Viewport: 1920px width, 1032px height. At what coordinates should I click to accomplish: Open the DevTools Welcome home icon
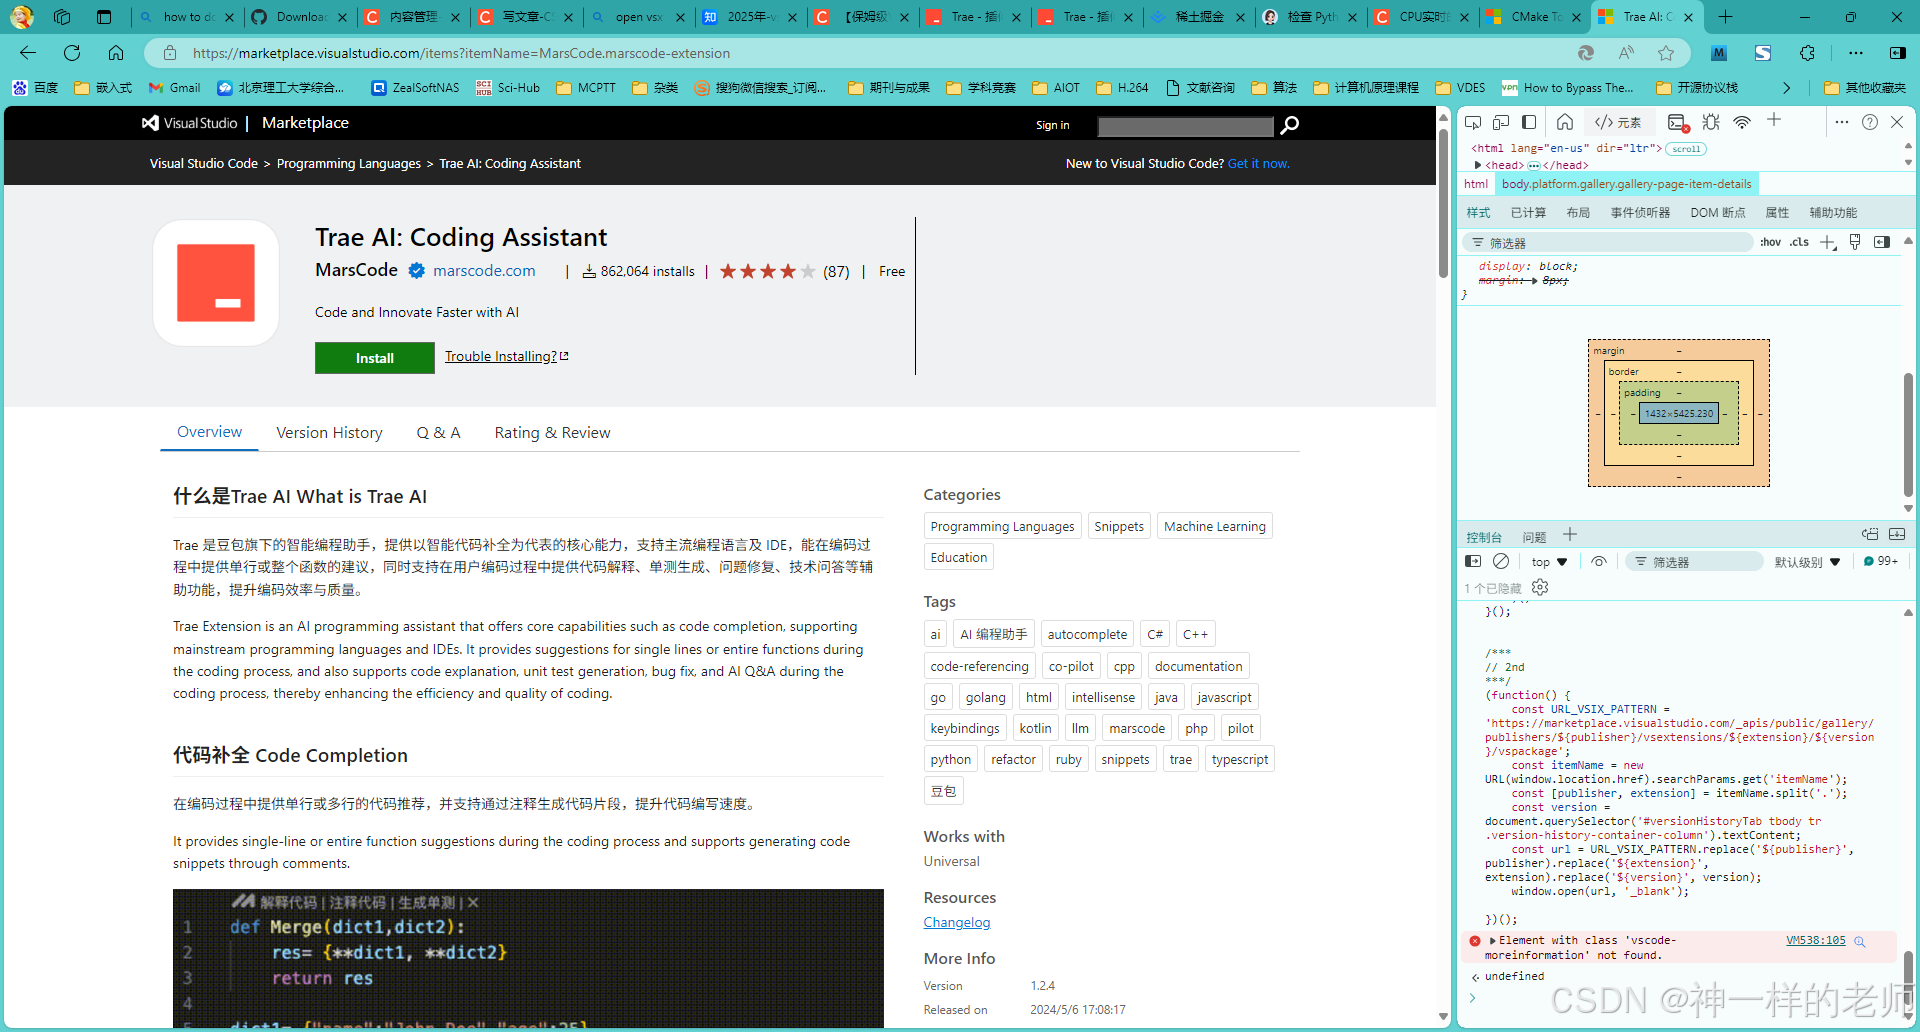coord(1565,122)
